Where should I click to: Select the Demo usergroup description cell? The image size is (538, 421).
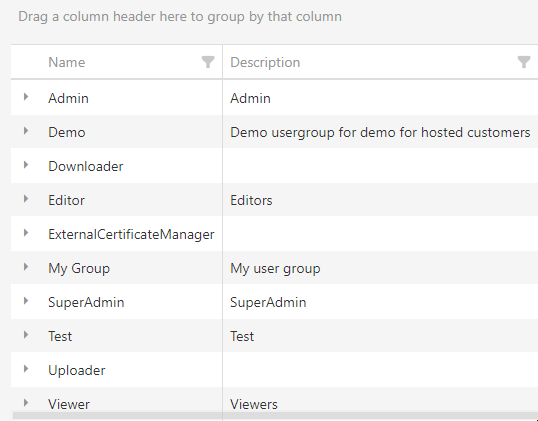click(x=381, y=132)
